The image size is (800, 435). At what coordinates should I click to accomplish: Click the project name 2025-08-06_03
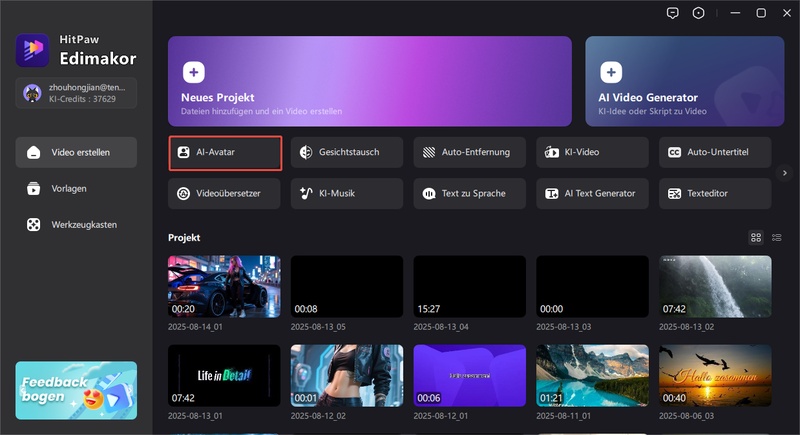(687, 416)
